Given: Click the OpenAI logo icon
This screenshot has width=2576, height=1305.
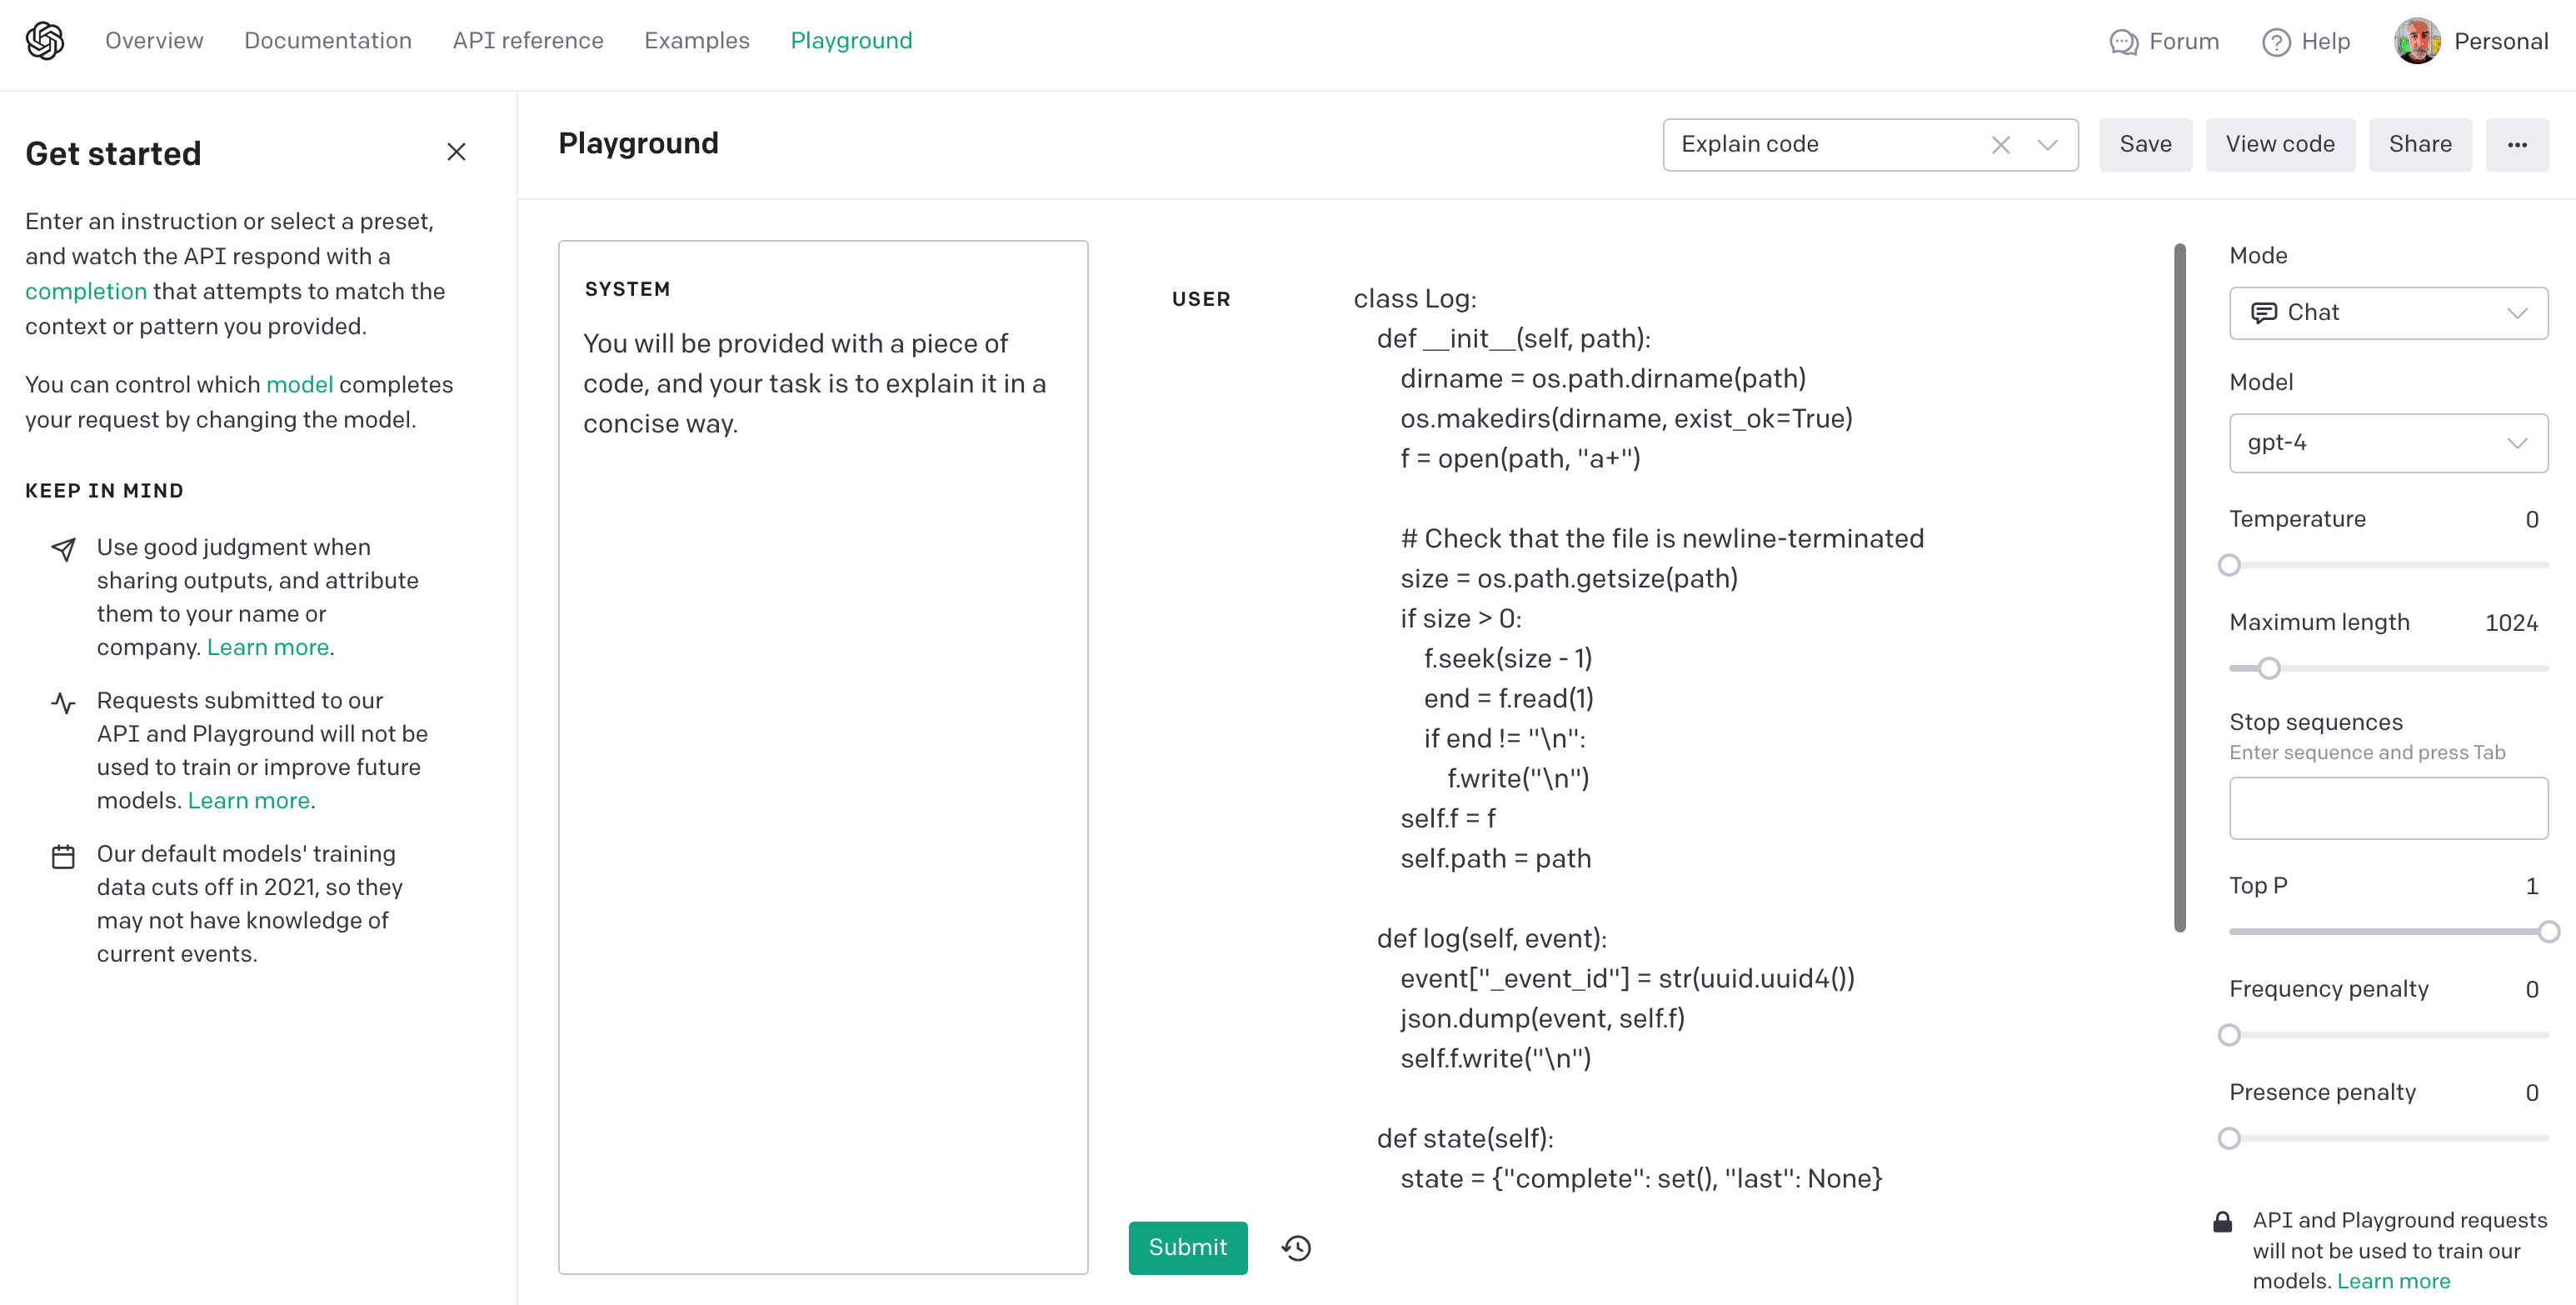Looking at the screenshot, I should [45, 41].
